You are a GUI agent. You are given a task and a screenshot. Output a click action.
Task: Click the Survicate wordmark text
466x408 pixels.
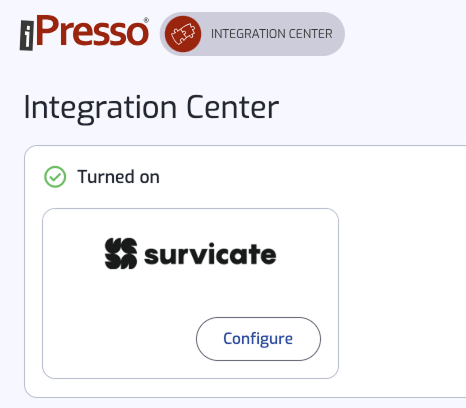tap(210, 254)
